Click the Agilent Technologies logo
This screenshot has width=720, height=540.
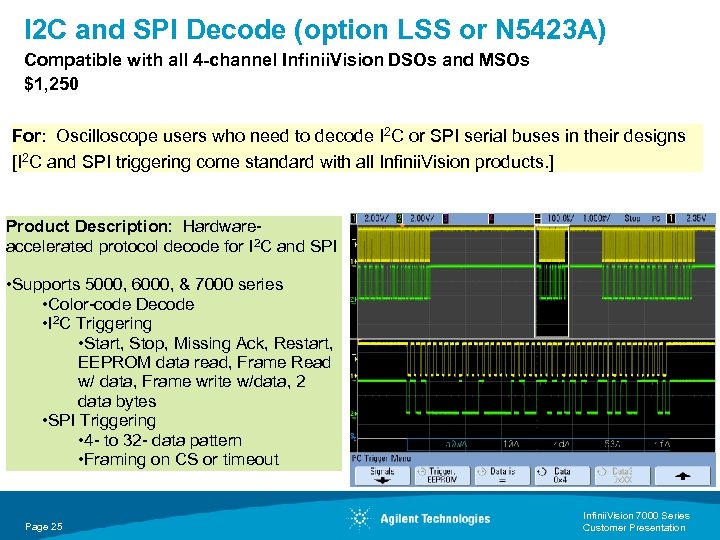click(419, 519)
